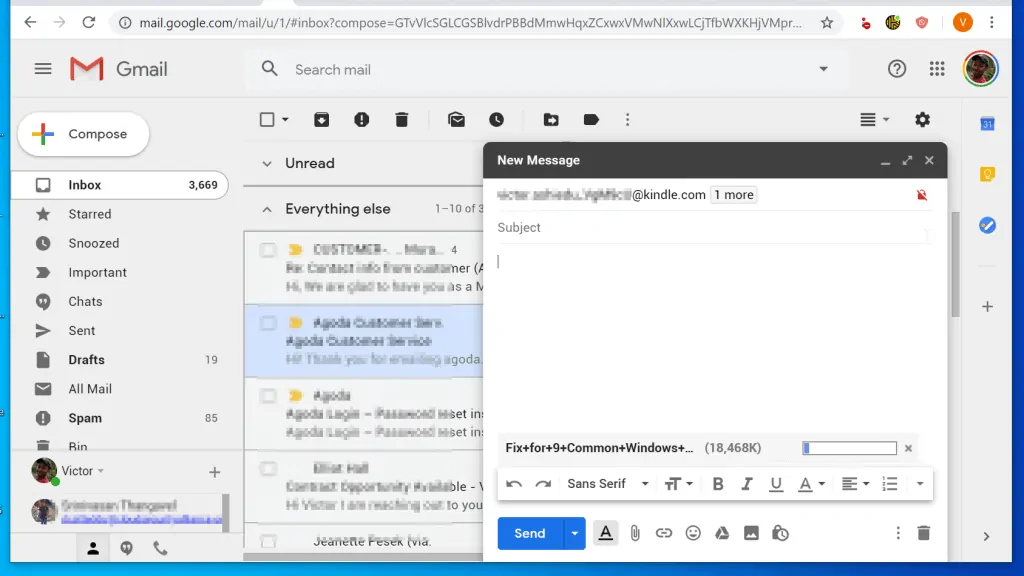Image resolution: width=1024 pixels, height=576 pixels.
Task: Insert a photo into the message
Action: click(751, 533)
